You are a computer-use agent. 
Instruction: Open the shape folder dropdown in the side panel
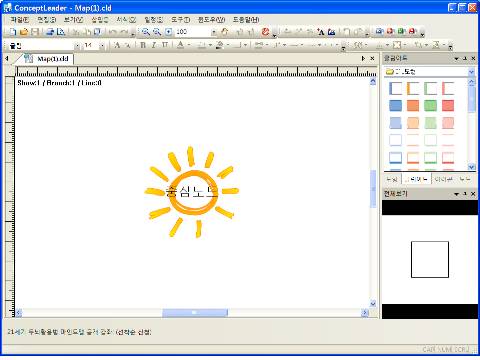[x=471, y=72]
